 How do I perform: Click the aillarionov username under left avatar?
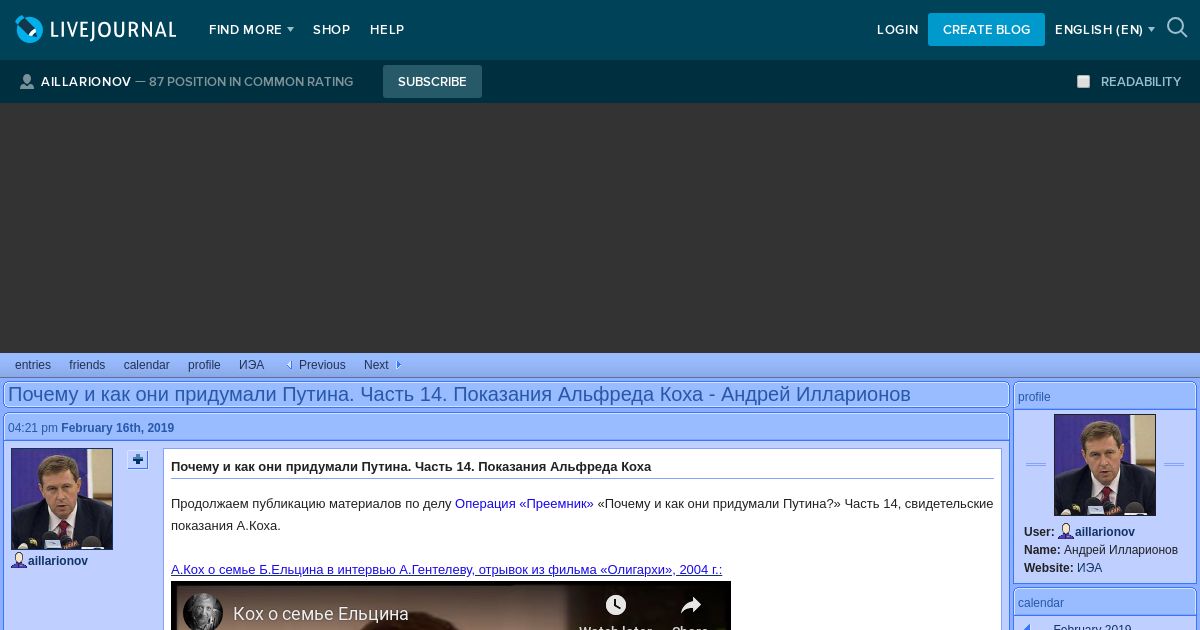click(x=58, y=561)
